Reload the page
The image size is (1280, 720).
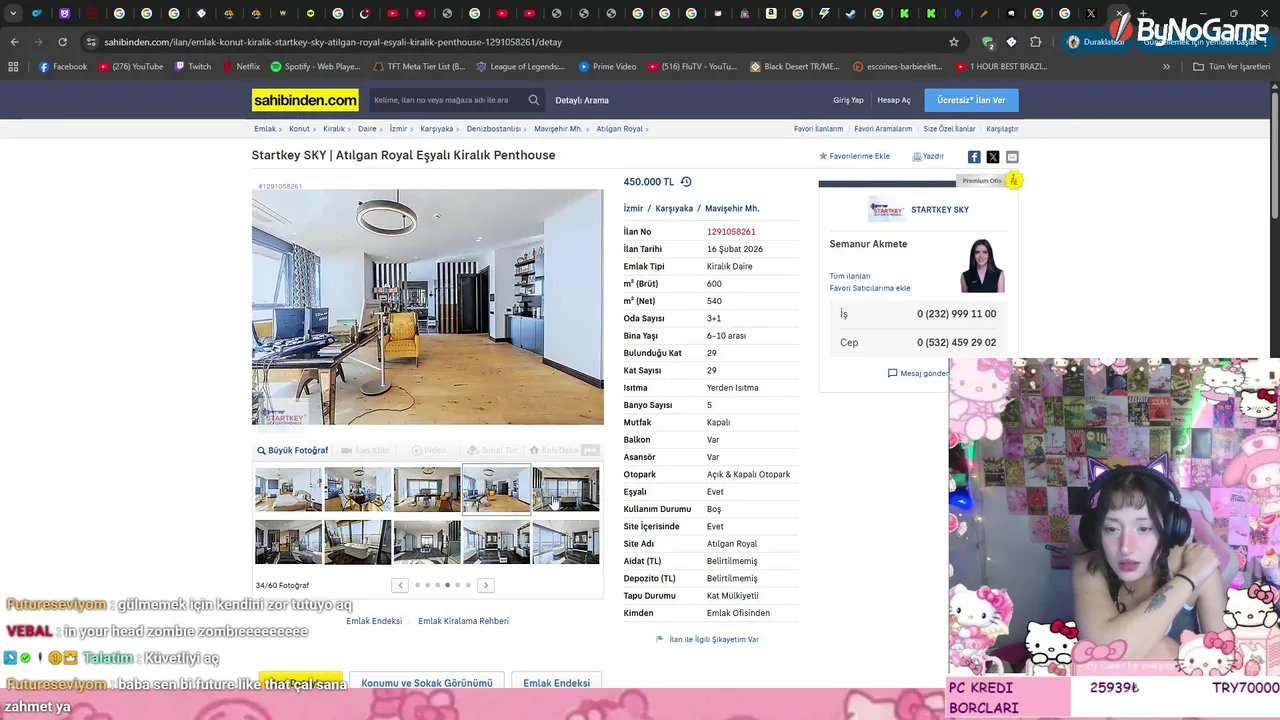pos(62,42)
